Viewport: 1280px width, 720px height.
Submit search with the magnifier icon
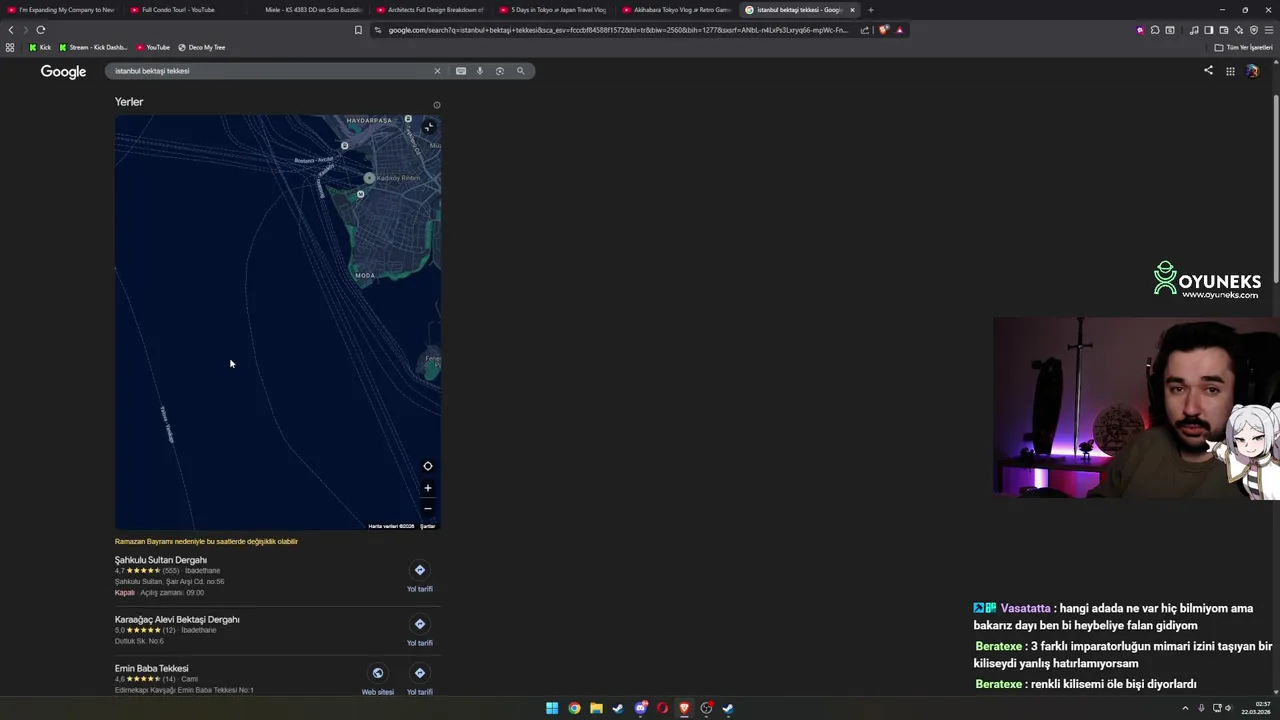[x=520, y=71]
